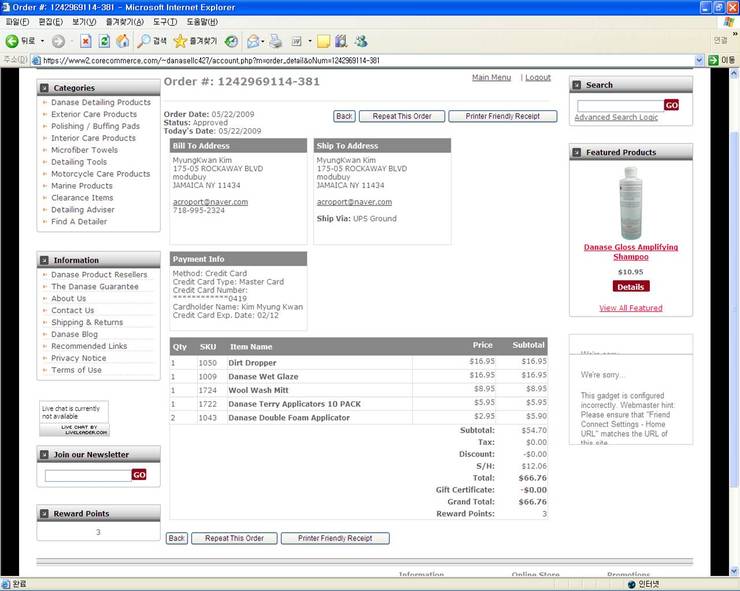
Task: Open the 도구(T) menu
Action: click(x=165, y=22)
